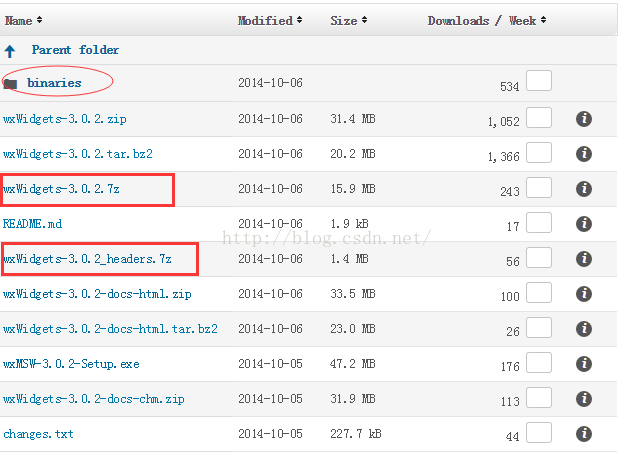Download wxWidgets-3.0.2-docs-chm.zip
The width and height of the screenshot is (635, 455).
pos(94,399)
